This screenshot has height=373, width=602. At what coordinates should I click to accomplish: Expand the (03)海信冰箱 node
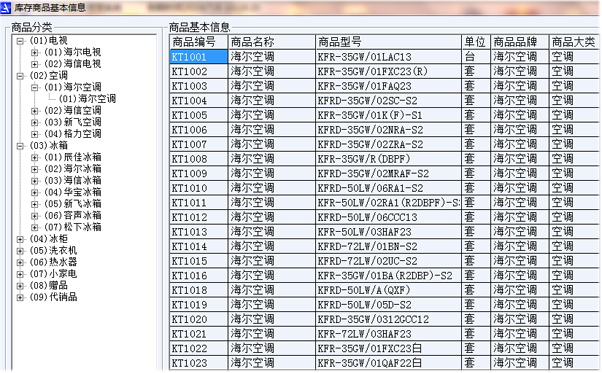(x=35, y=181)
